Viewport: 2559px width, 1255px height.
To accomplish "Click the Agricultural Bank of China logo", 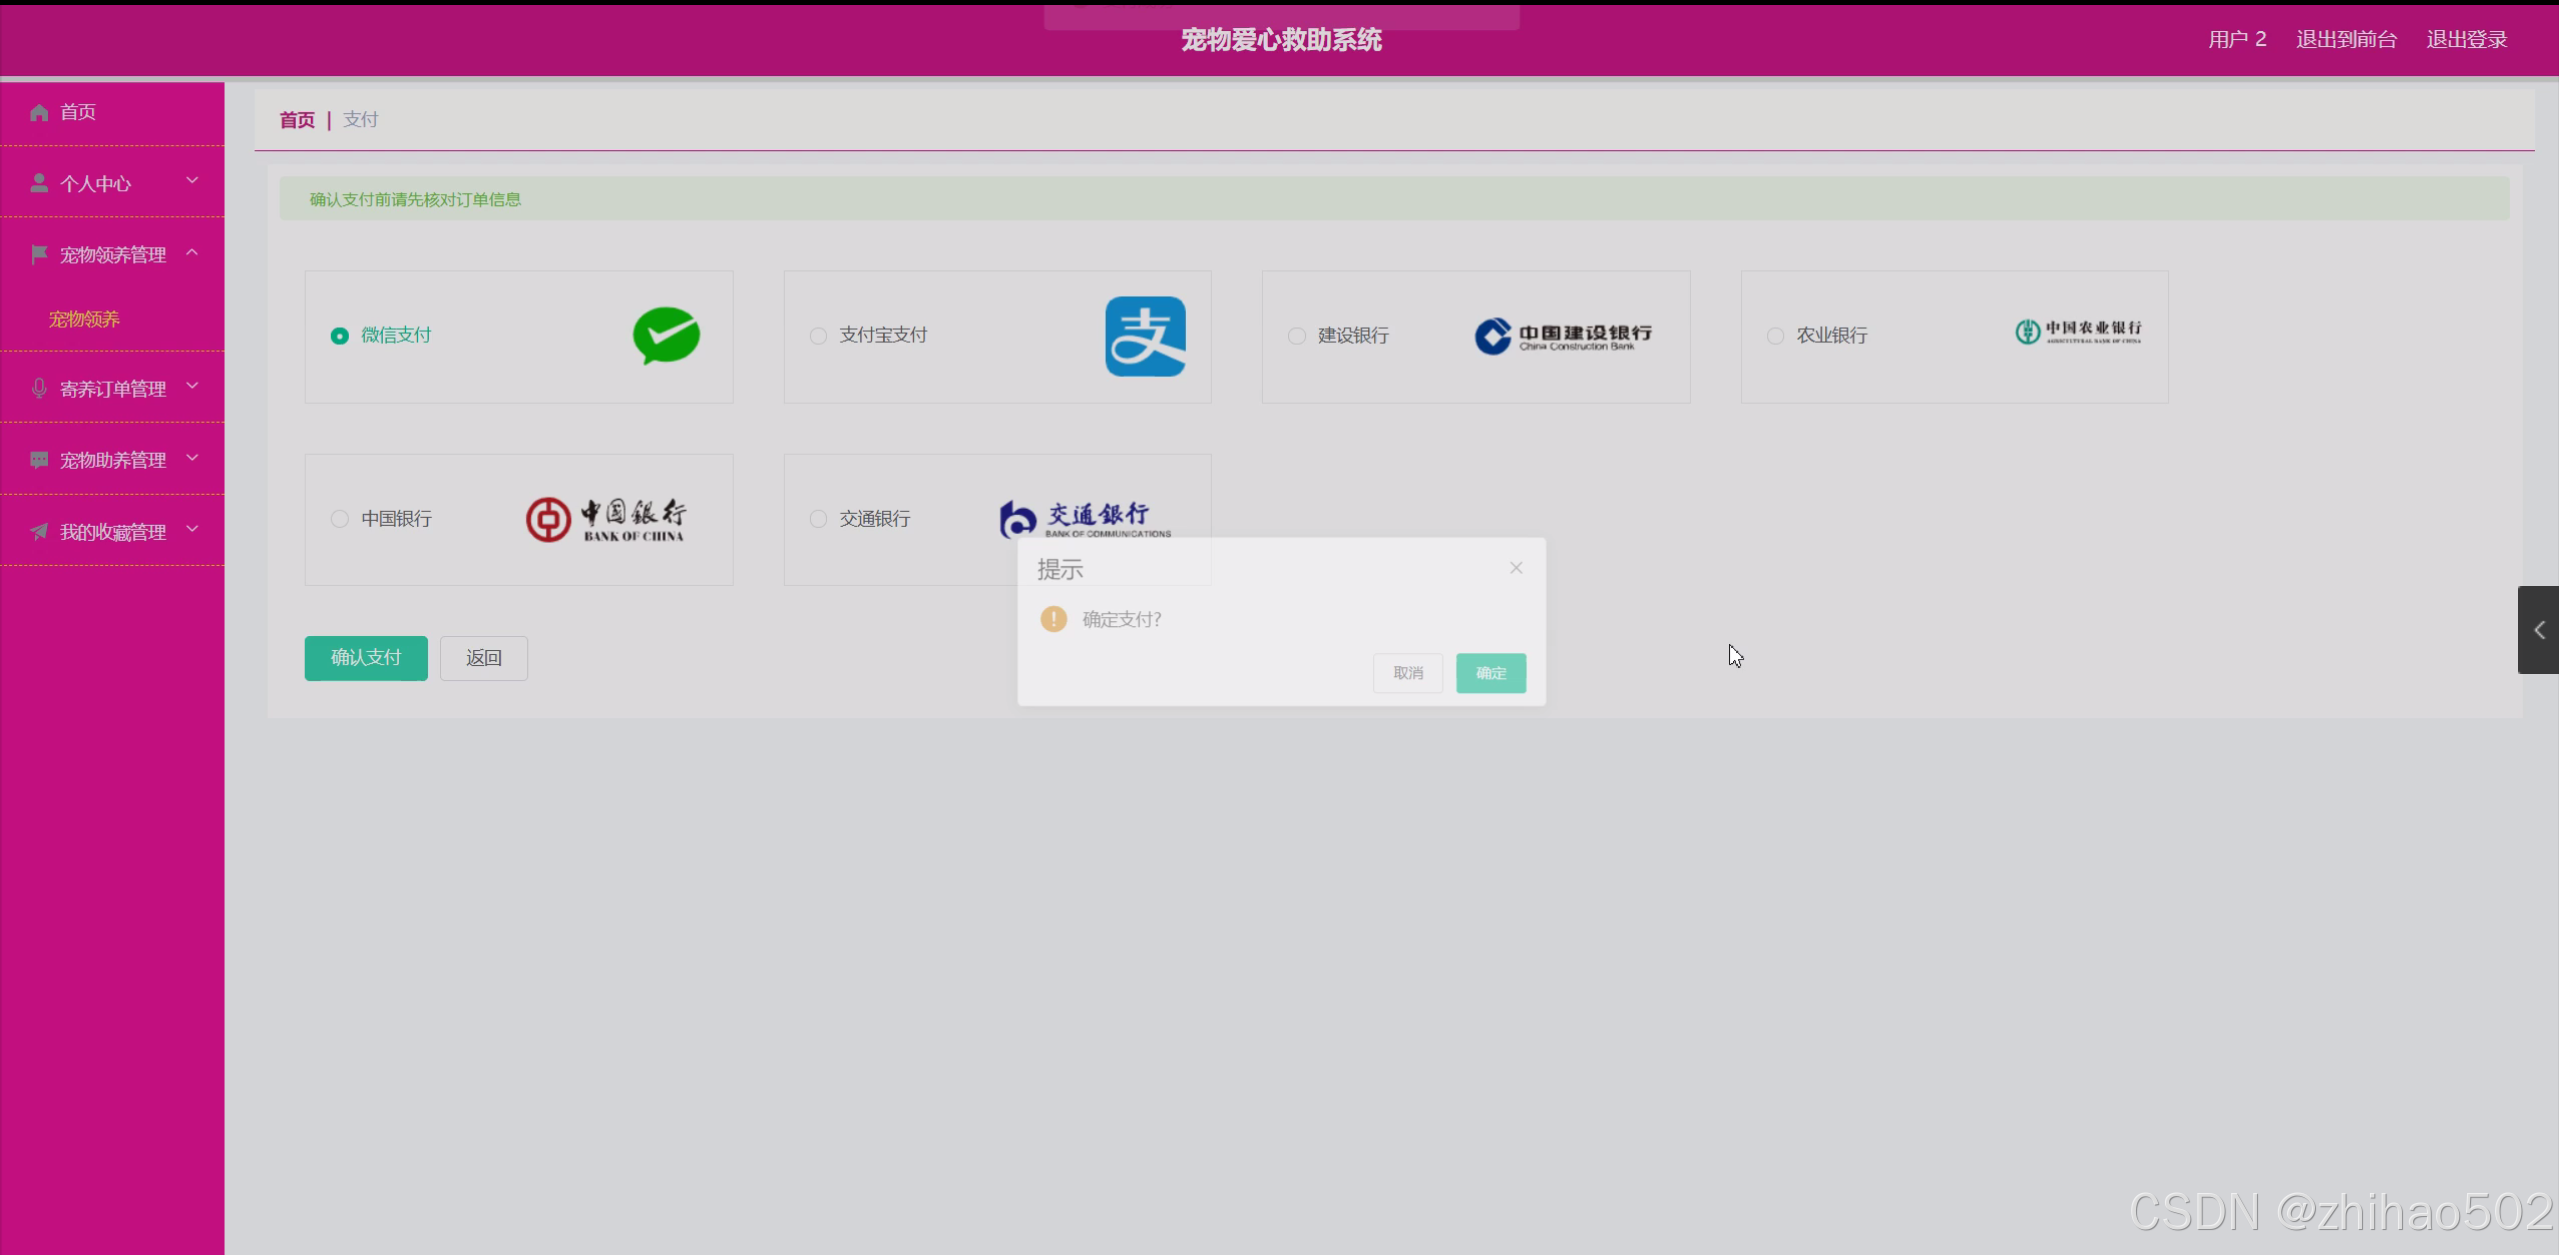I will point(2078,332).
